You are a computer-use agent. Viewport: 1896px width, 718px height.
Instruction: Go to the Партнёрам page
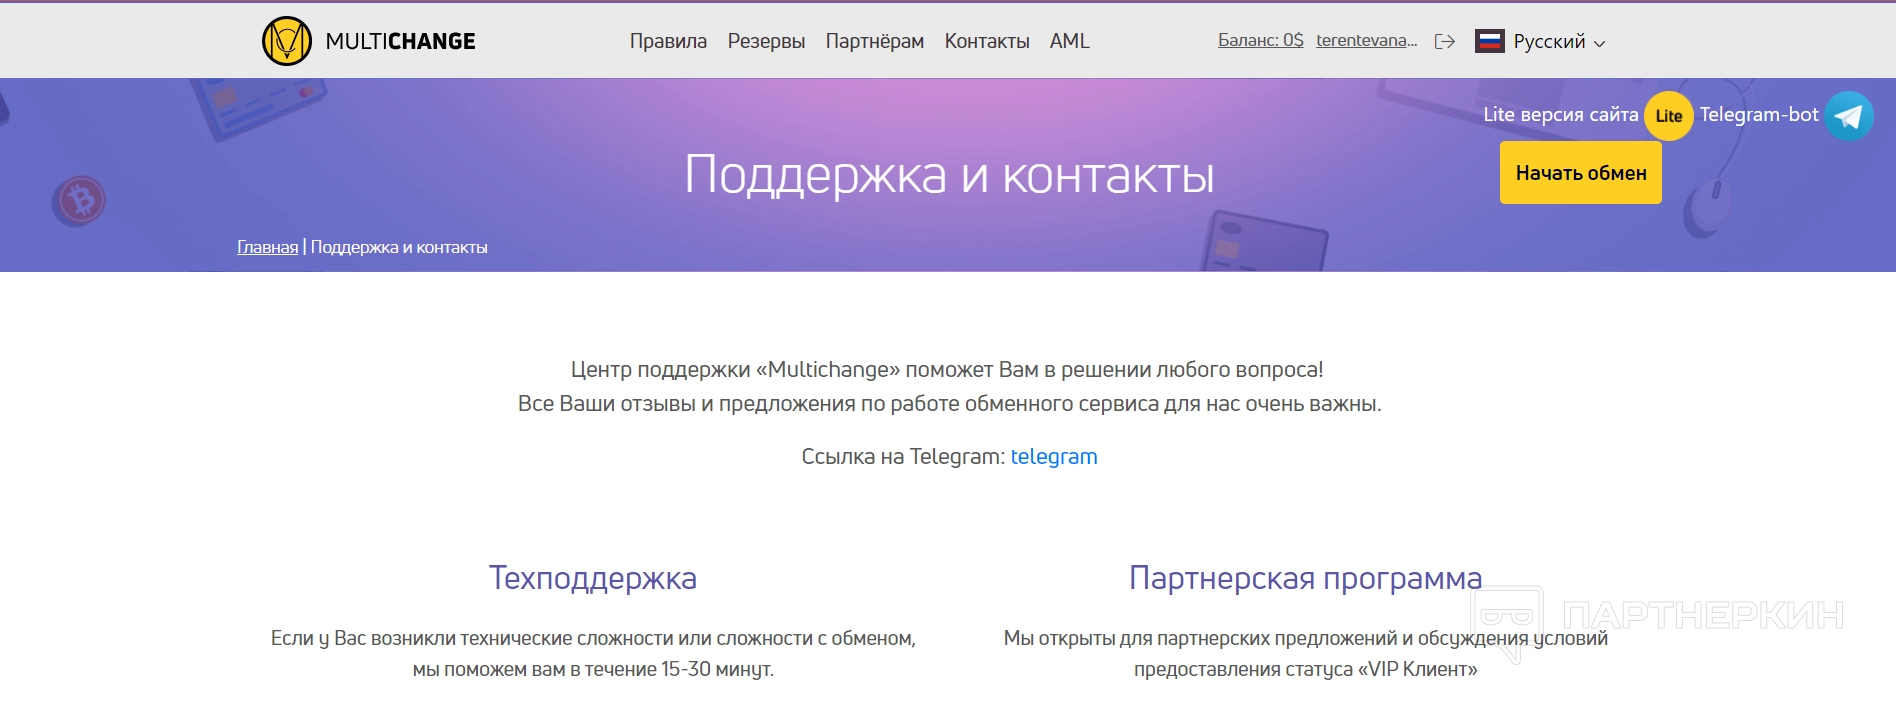pyautogui.click(x=874, y=41)
